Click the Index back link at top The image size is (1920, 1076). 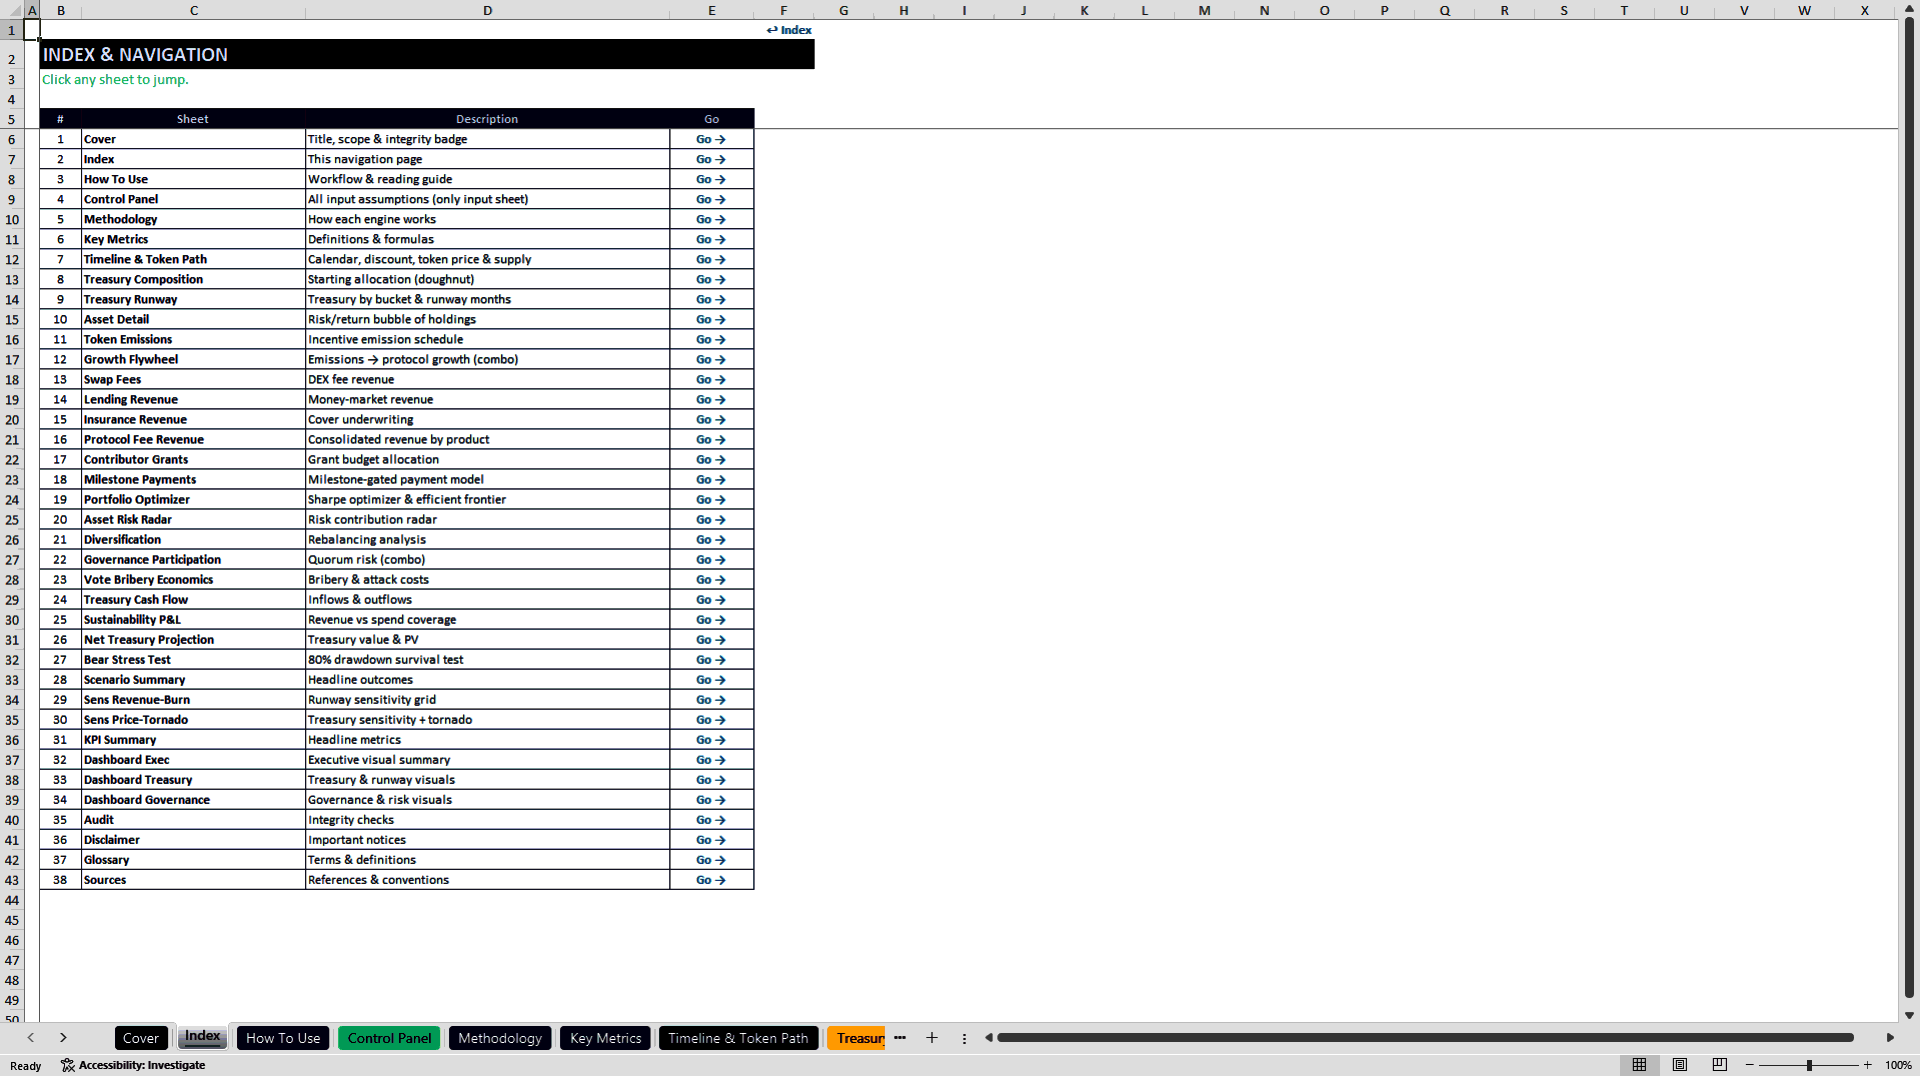(x=789, y=30)
